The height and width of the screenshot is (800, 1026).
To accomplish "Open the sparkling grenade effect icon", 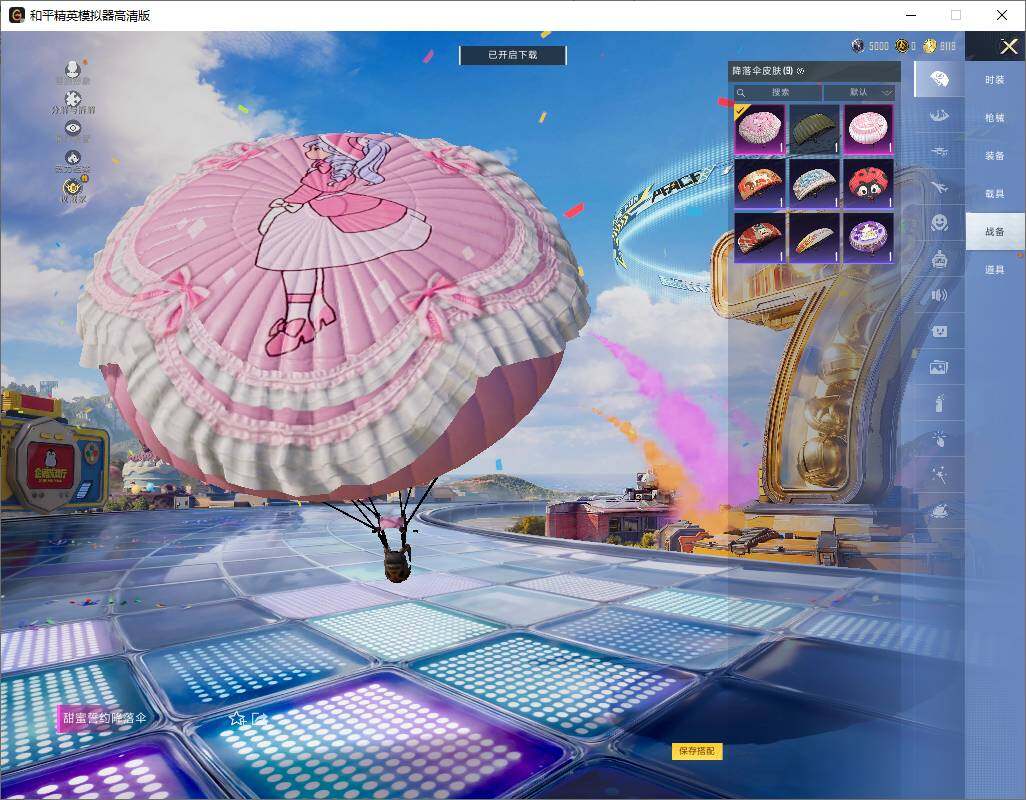I will (939, 438).
